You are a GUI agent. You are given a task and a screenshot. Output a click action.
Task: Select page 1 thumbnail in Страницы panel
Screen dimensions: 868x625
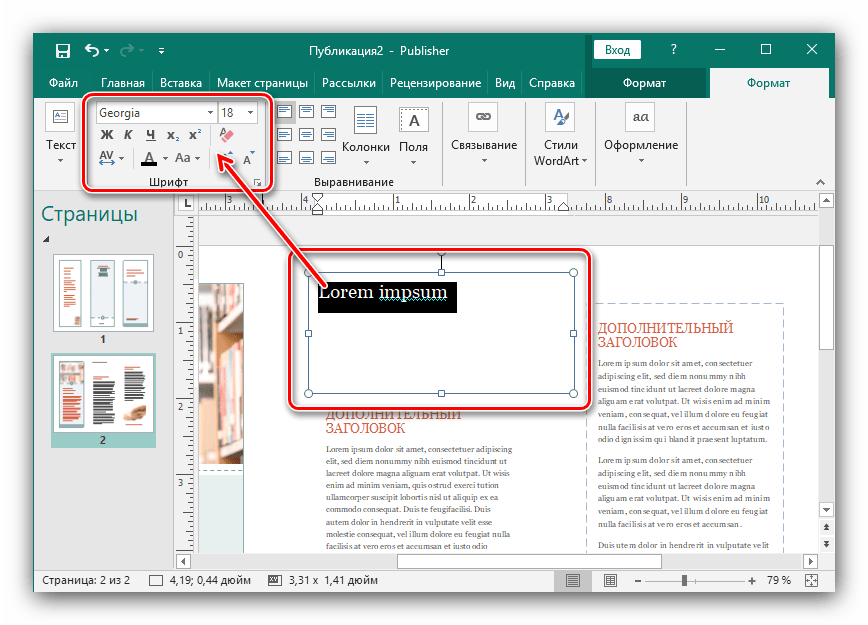(x=103, y=292)
